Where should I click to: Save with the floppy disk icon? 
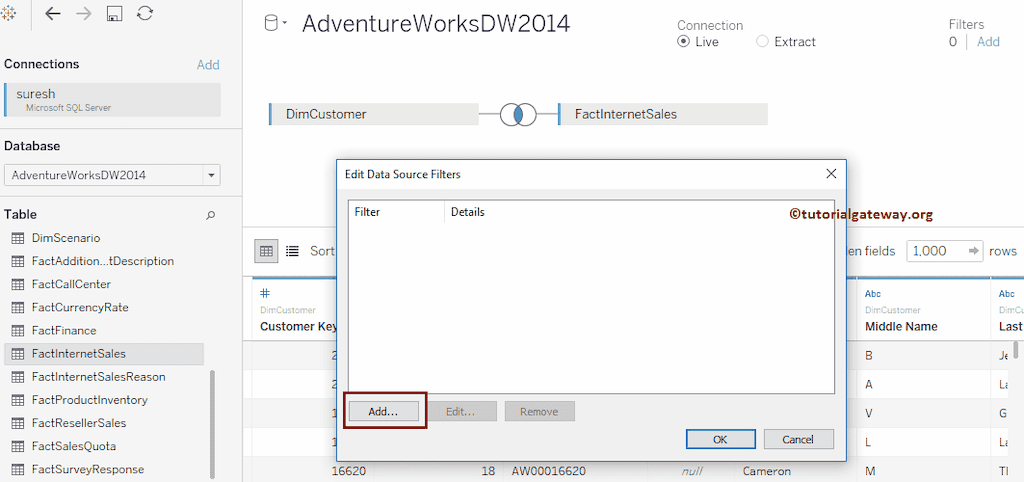coord(114,14)
